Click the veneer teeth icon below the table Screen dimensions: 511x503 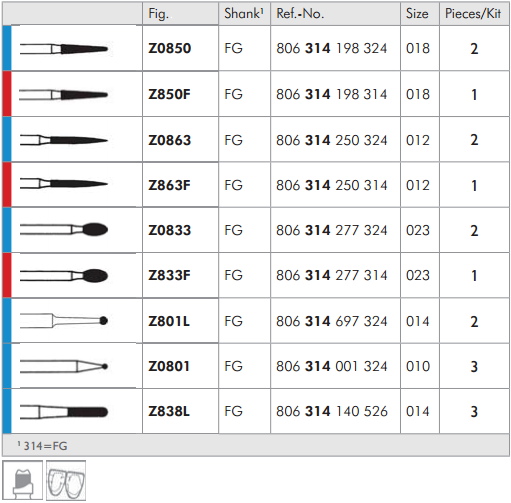[x=66, y=480]
